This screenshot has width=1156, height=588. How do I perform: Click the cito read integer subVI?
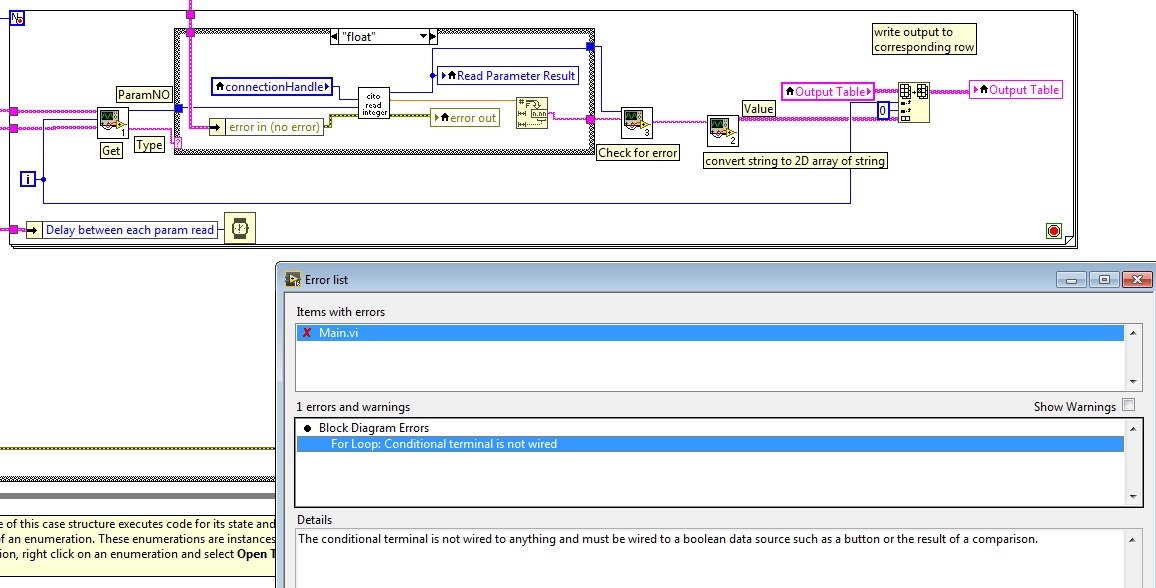click(374, 103)
